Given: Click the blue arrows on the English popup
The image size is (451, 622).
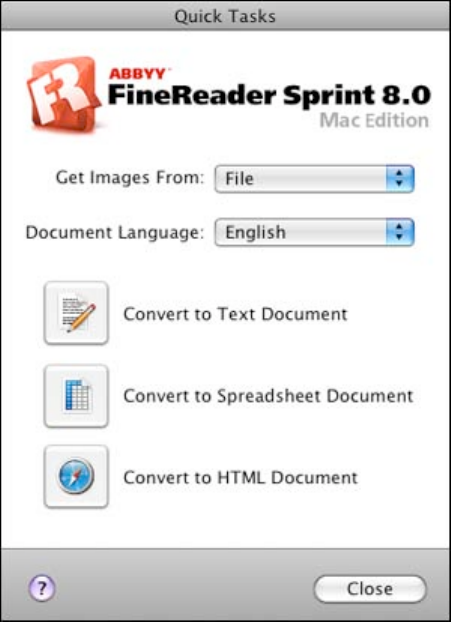Looking at the screenshot, I should click(x=400, y=232).
